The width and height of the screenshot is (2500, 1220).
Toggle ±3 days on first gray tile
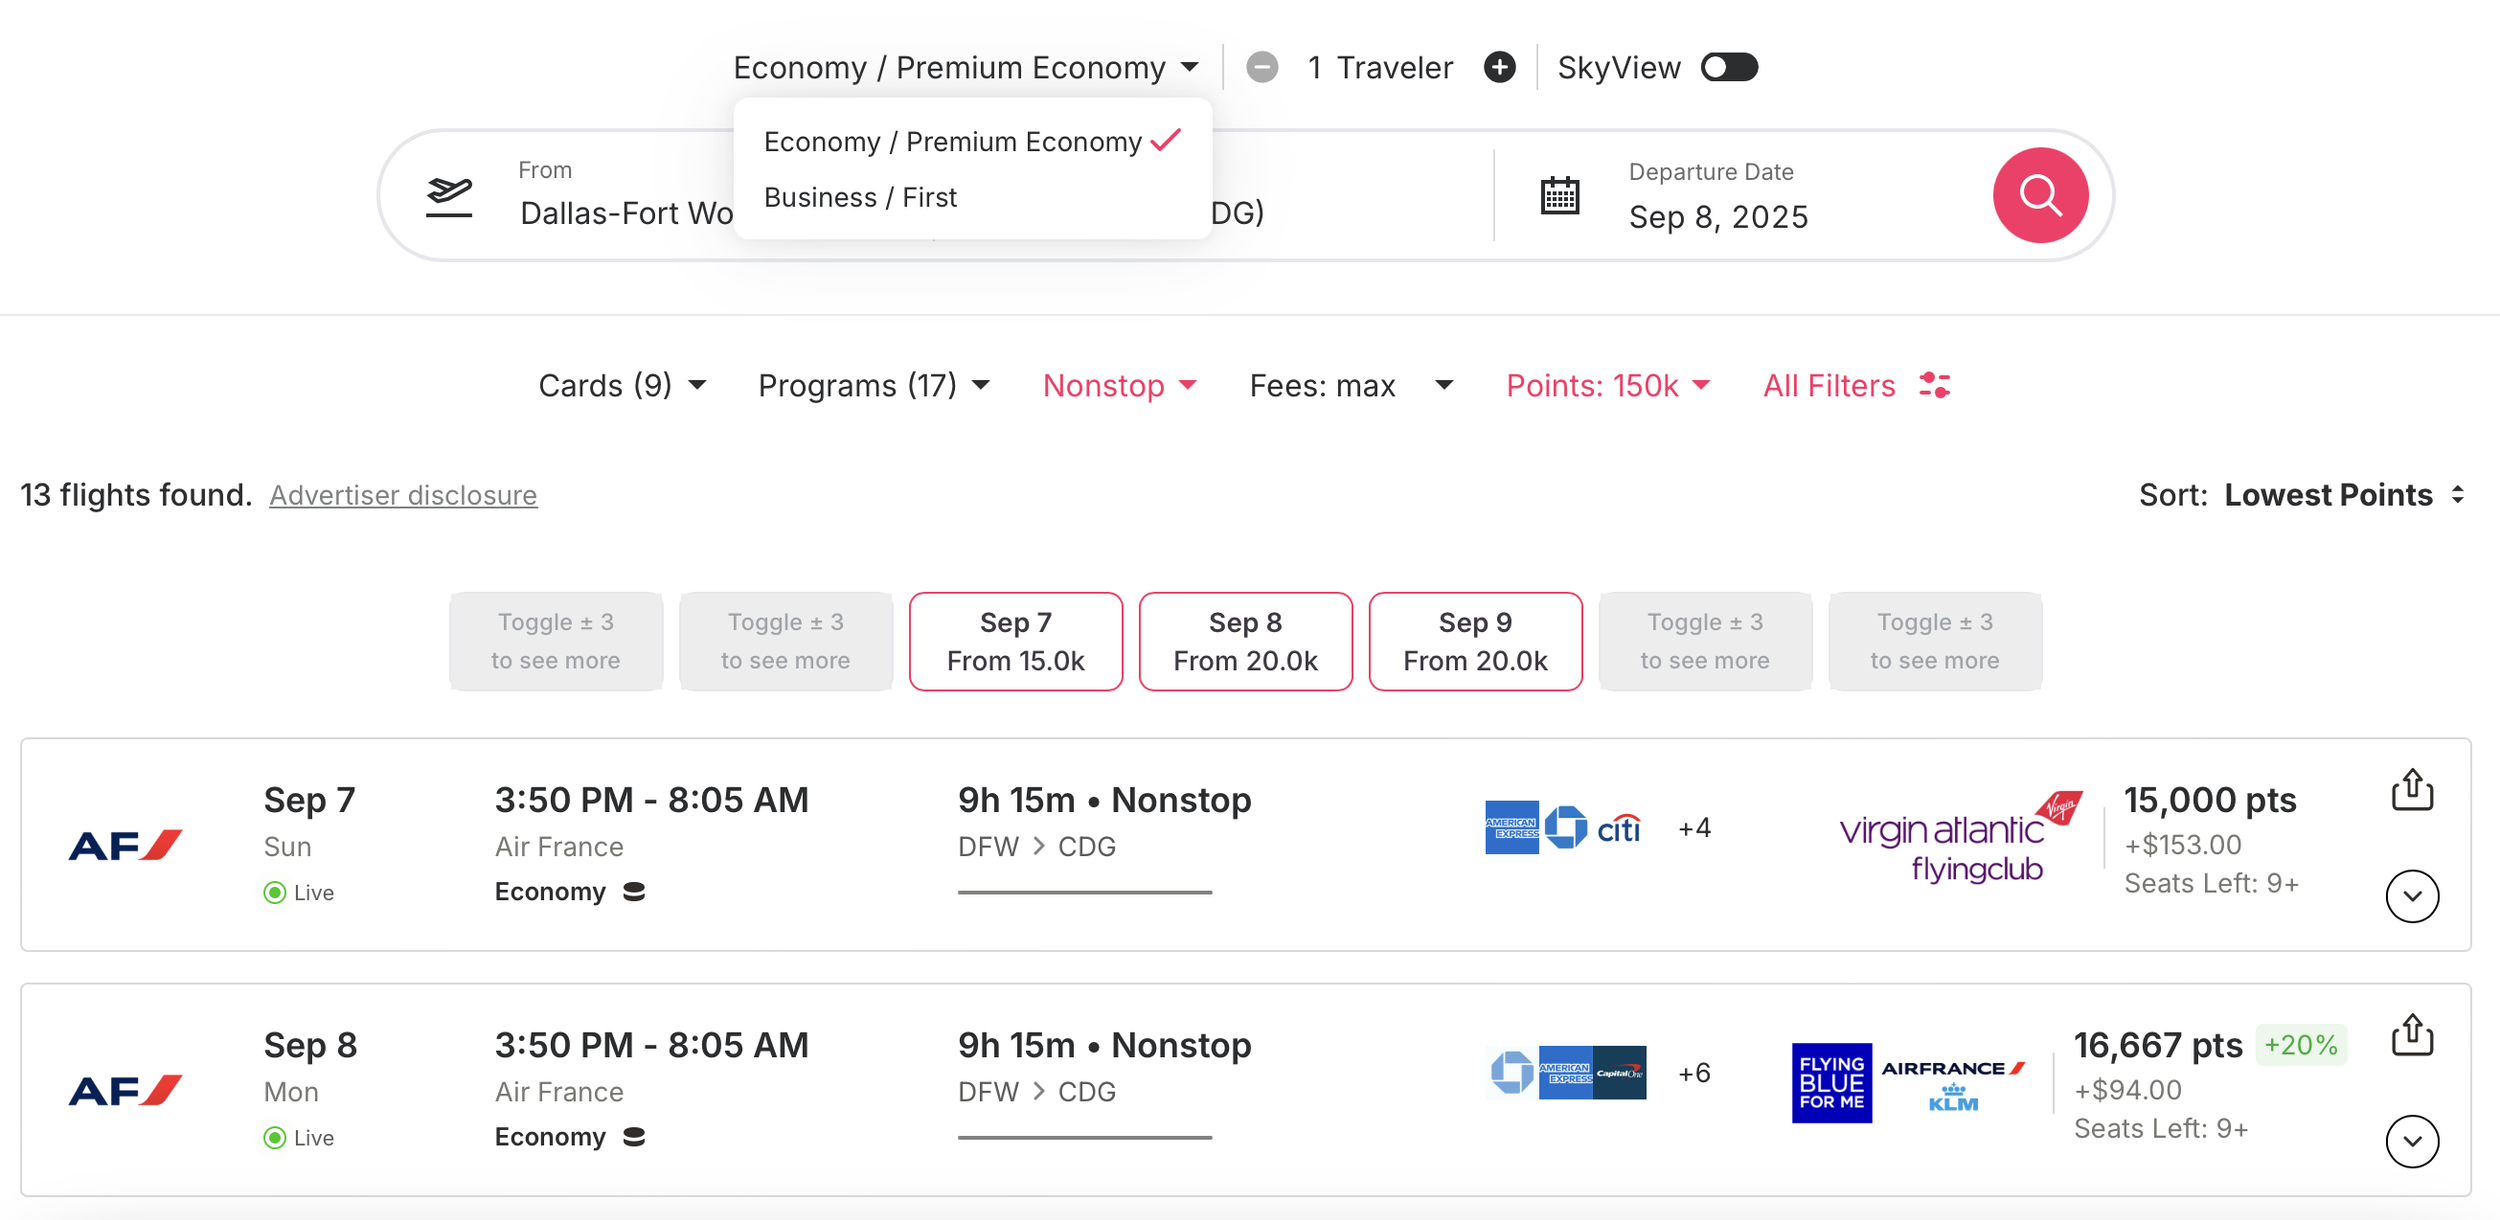point(556,641)
